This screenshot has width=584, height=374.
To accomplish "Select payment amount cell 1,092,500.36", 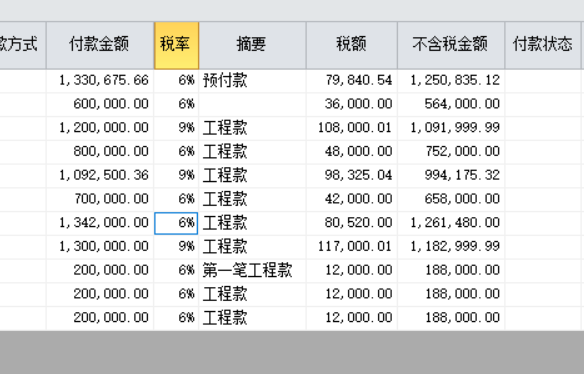I will pos(100,175).
